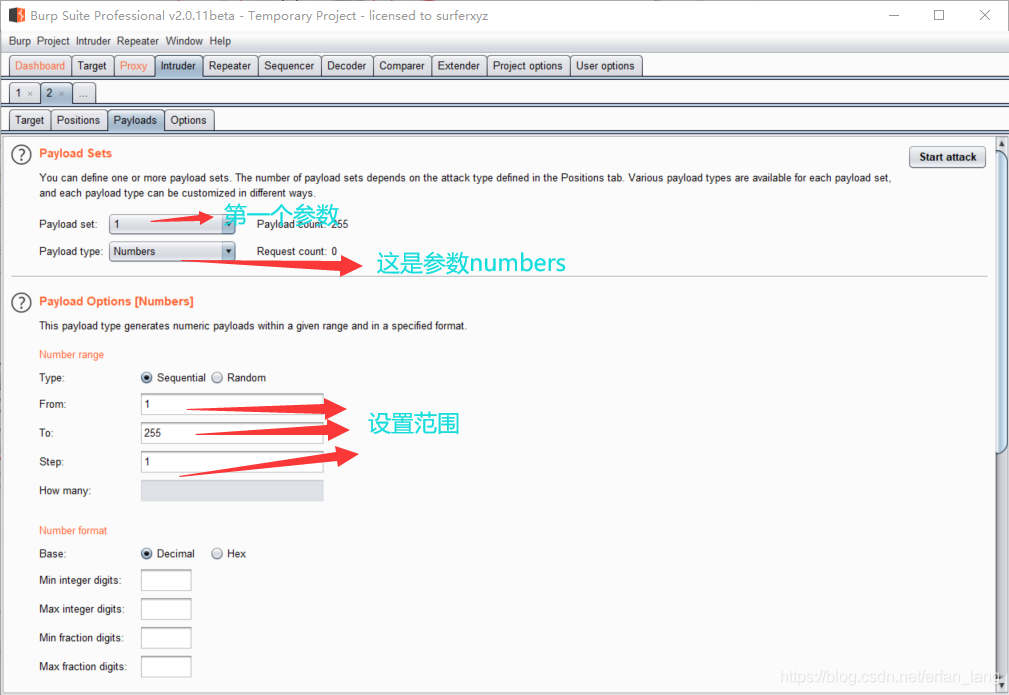1009x695 pixels.
Task: Click the To number field
Action: pyautogui.click(x=232, y=433)
